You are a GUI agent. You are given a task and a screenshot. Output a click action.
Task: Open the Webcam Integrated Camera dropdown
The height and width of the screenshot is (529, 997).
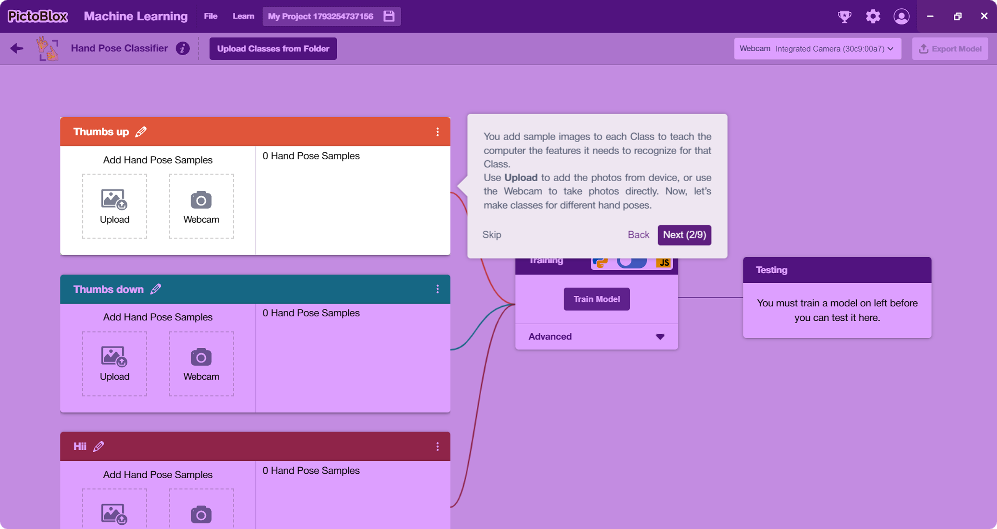(818, 49)
